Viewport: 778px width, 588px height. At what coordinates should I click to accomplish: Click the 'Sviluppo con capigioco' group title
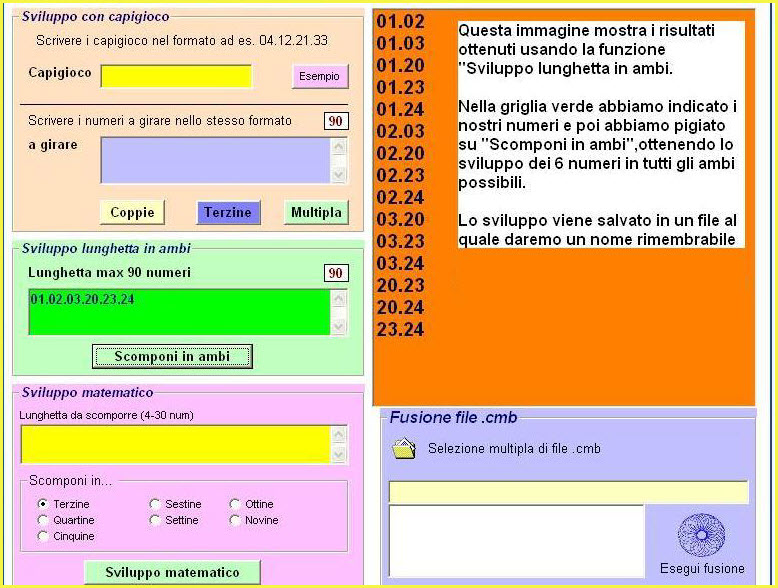pyautogui.click(x=95, y=16)
